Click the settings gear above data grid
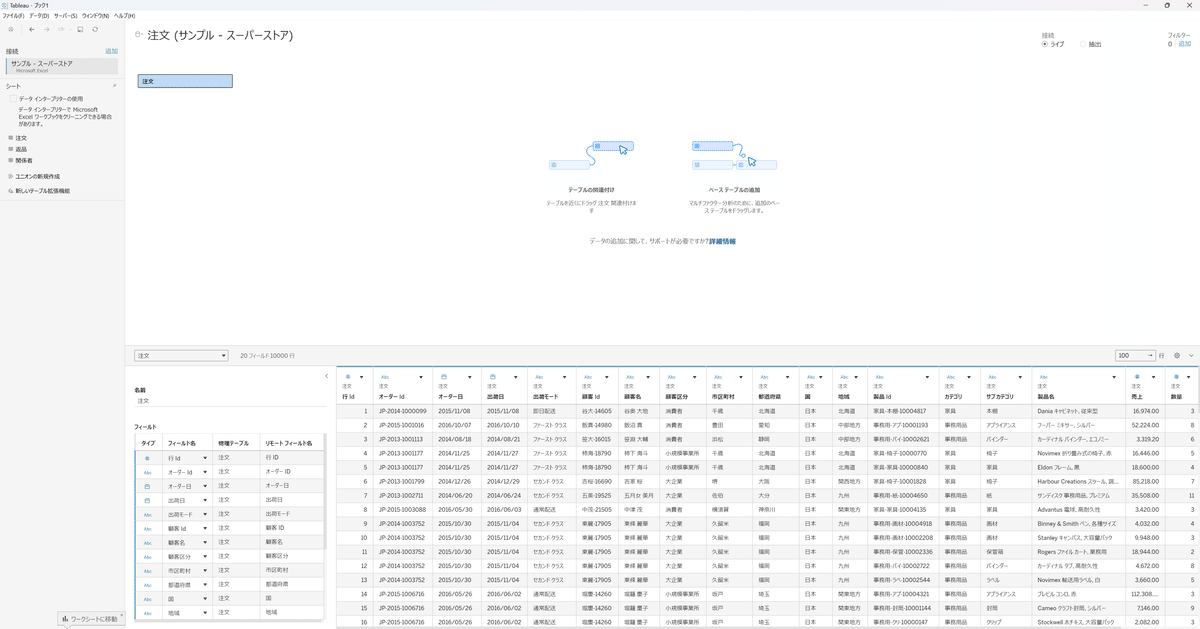The height and width of the screenshot is (629, 1200). pos(1177,355)
